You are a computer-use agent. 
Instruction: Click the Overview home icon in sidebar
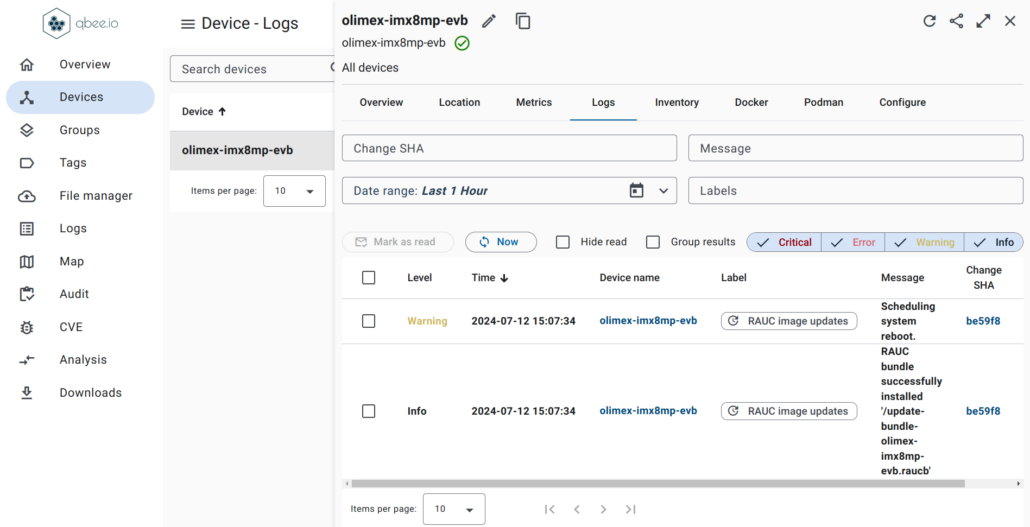[26, 64]
